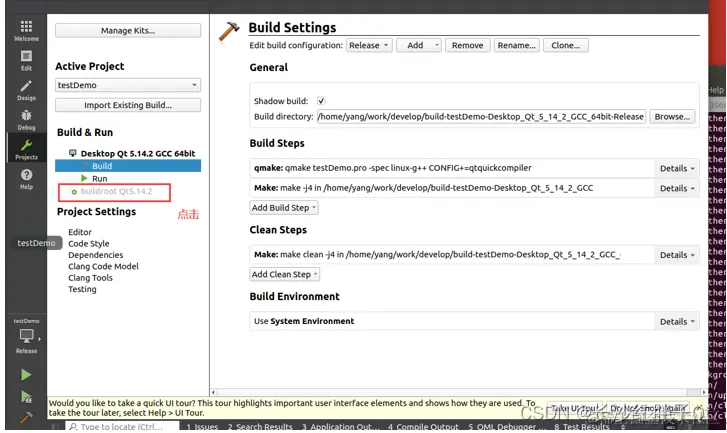Click the Build directory path field
The width and height of the screenshot is (727, 433).
tap(481, 117)
